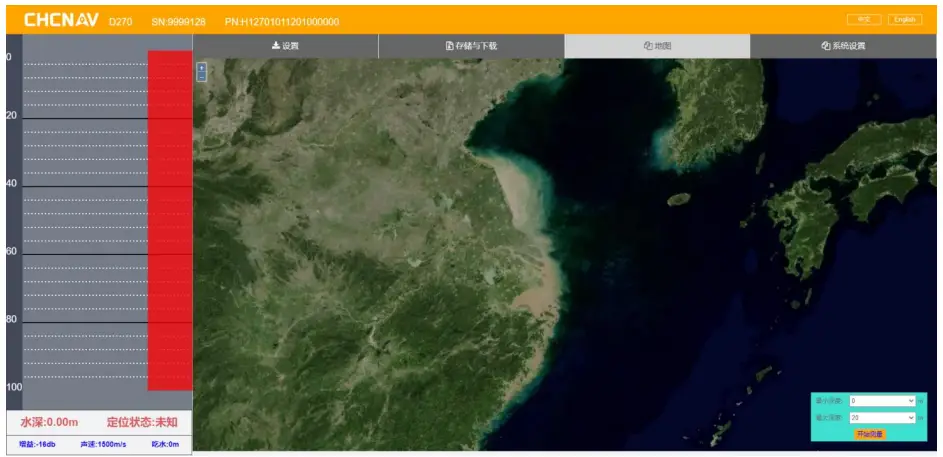This screenshot has width=943, height=457.
Task: Click the CHCNAV logo
Action: [61, 20]
